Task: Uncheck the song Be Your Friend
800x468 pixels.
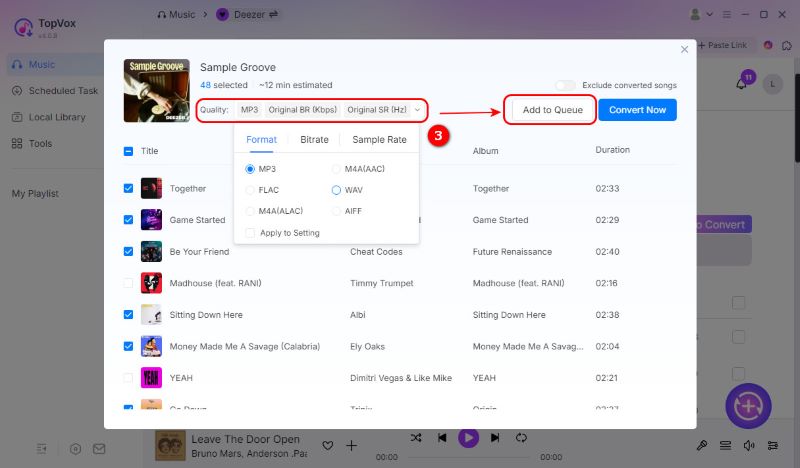Action: point(129,252)
